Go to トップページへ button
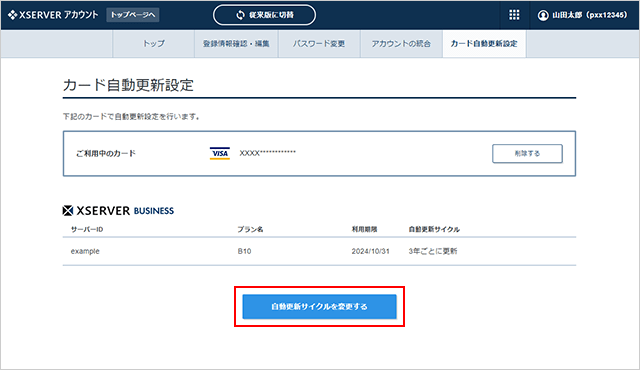Viewport: 640px width, 370px height. coord(133,15)
